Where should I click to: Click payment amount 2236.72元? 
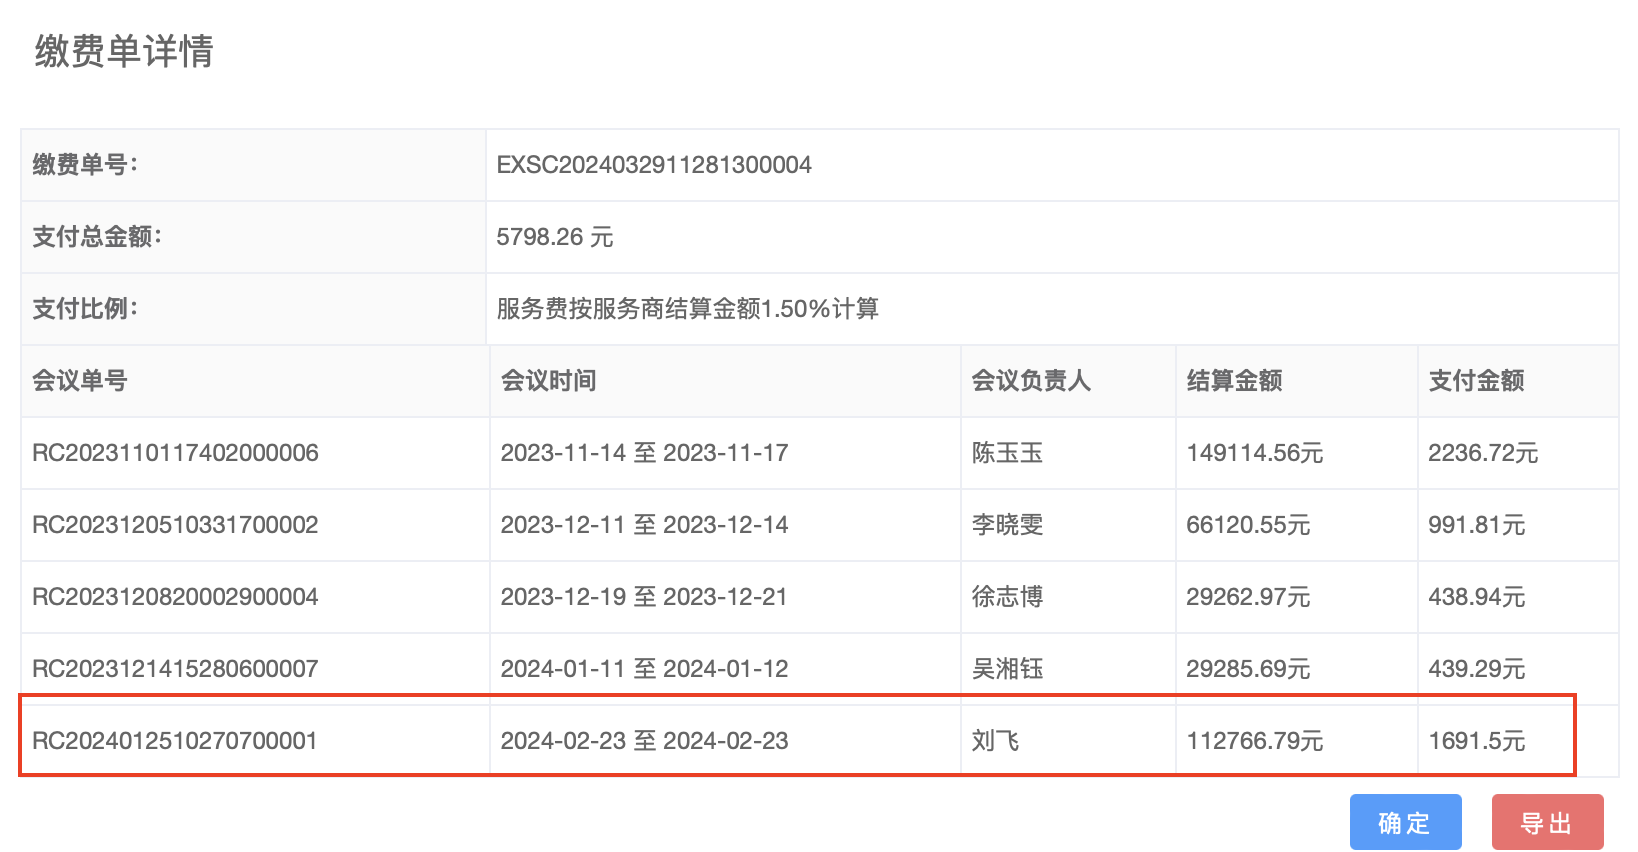click(x=1482, y=453)
